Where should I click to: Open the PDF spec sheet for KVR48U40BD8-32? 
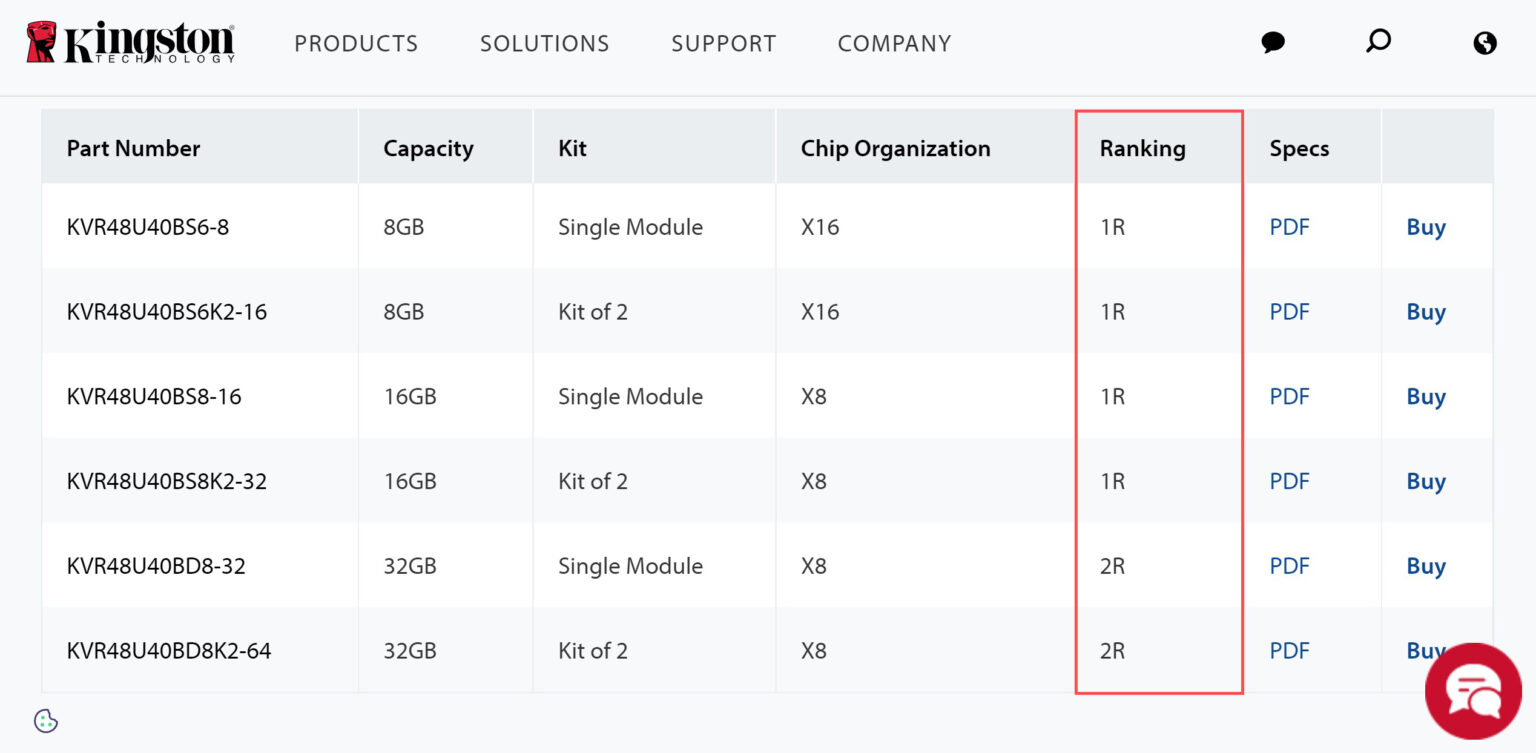click(1289, 566)
